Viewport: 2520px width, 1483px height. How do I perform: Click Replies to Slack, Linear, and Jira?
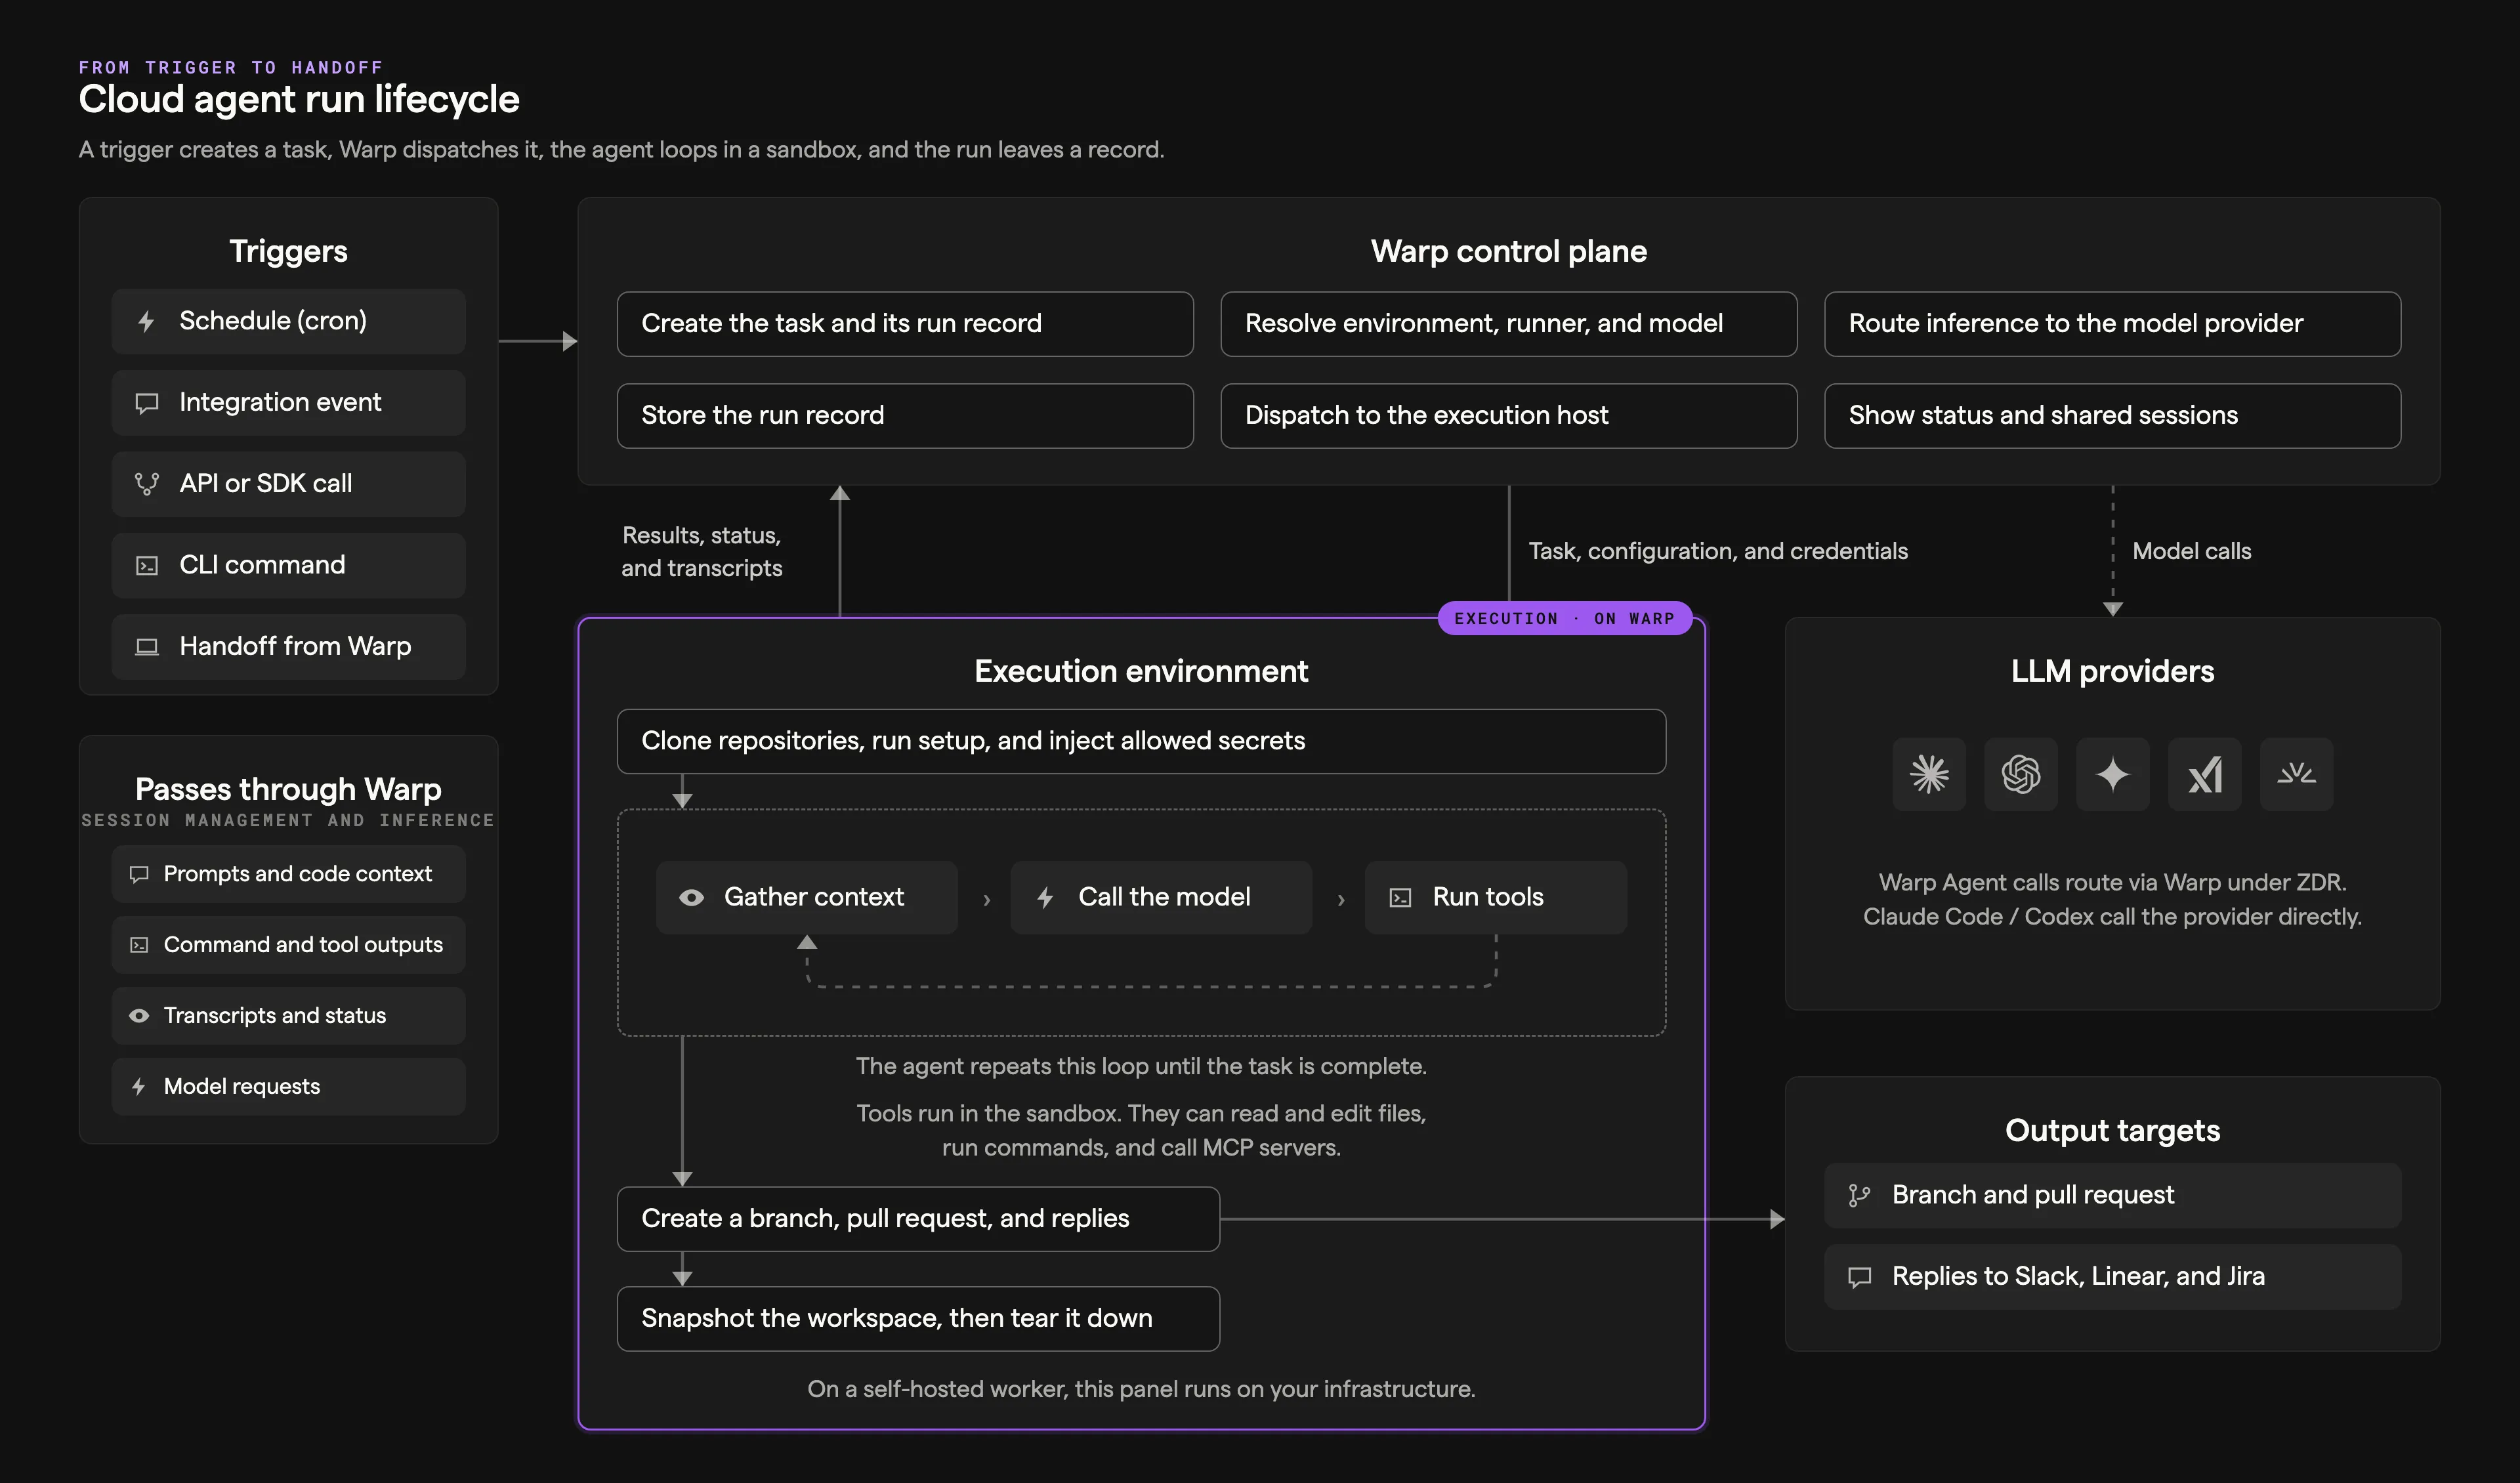point(2113,1277)
